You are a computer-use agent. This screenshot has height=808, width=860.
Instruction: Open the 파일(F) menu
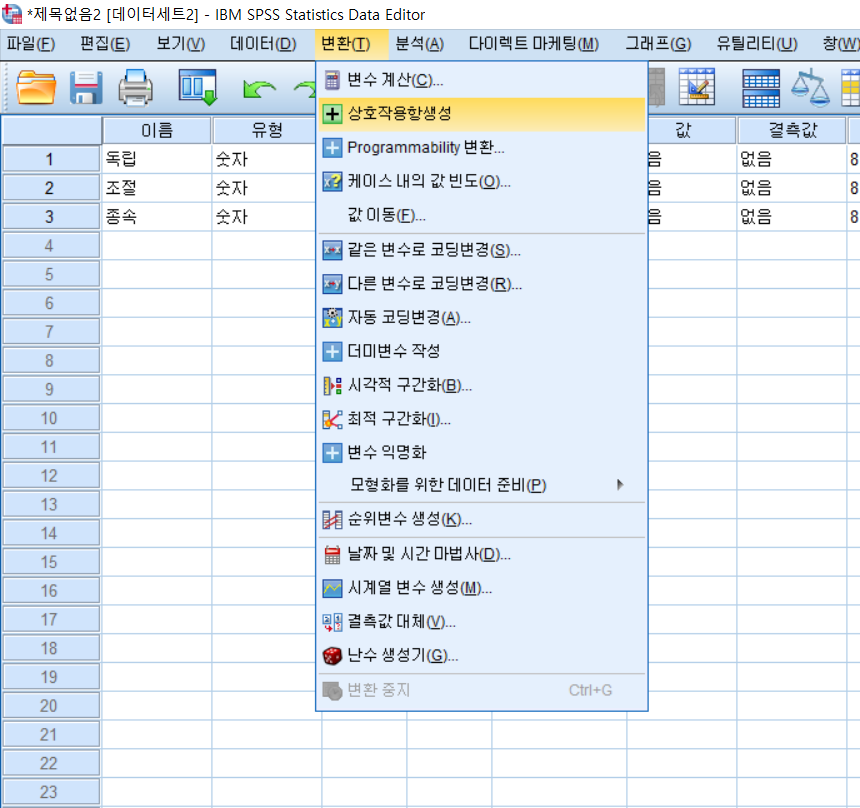click(x=31, y=43)
